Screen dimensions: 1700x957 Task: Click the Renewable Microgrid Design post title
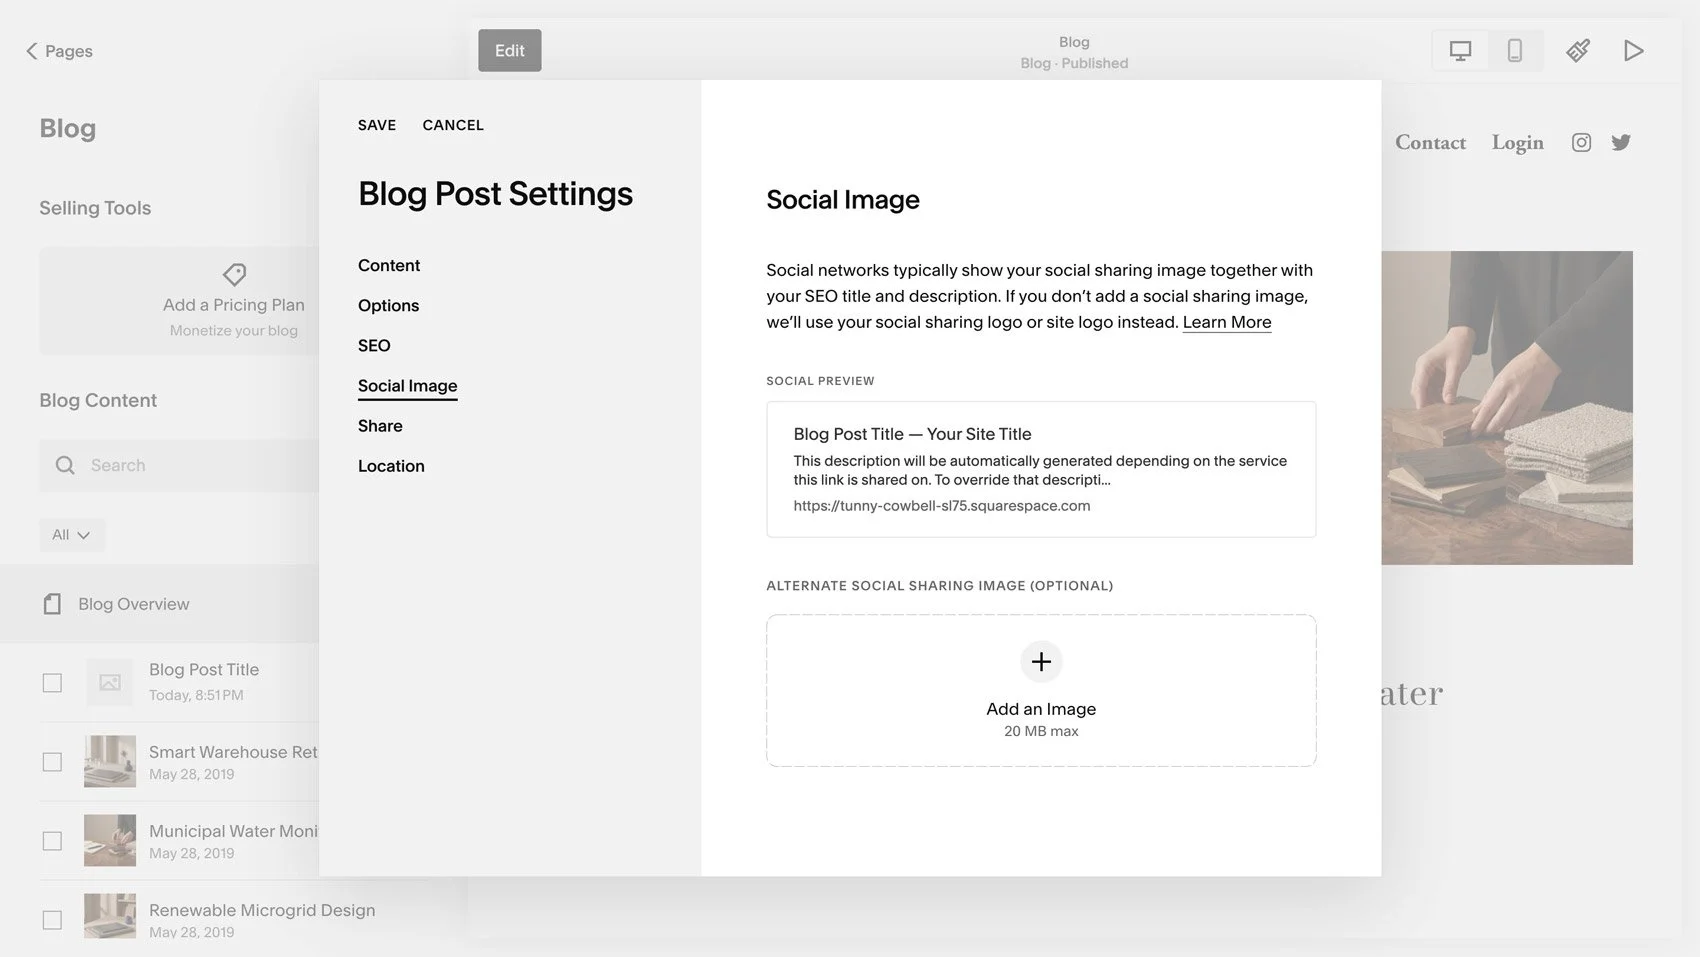point(262,910)
